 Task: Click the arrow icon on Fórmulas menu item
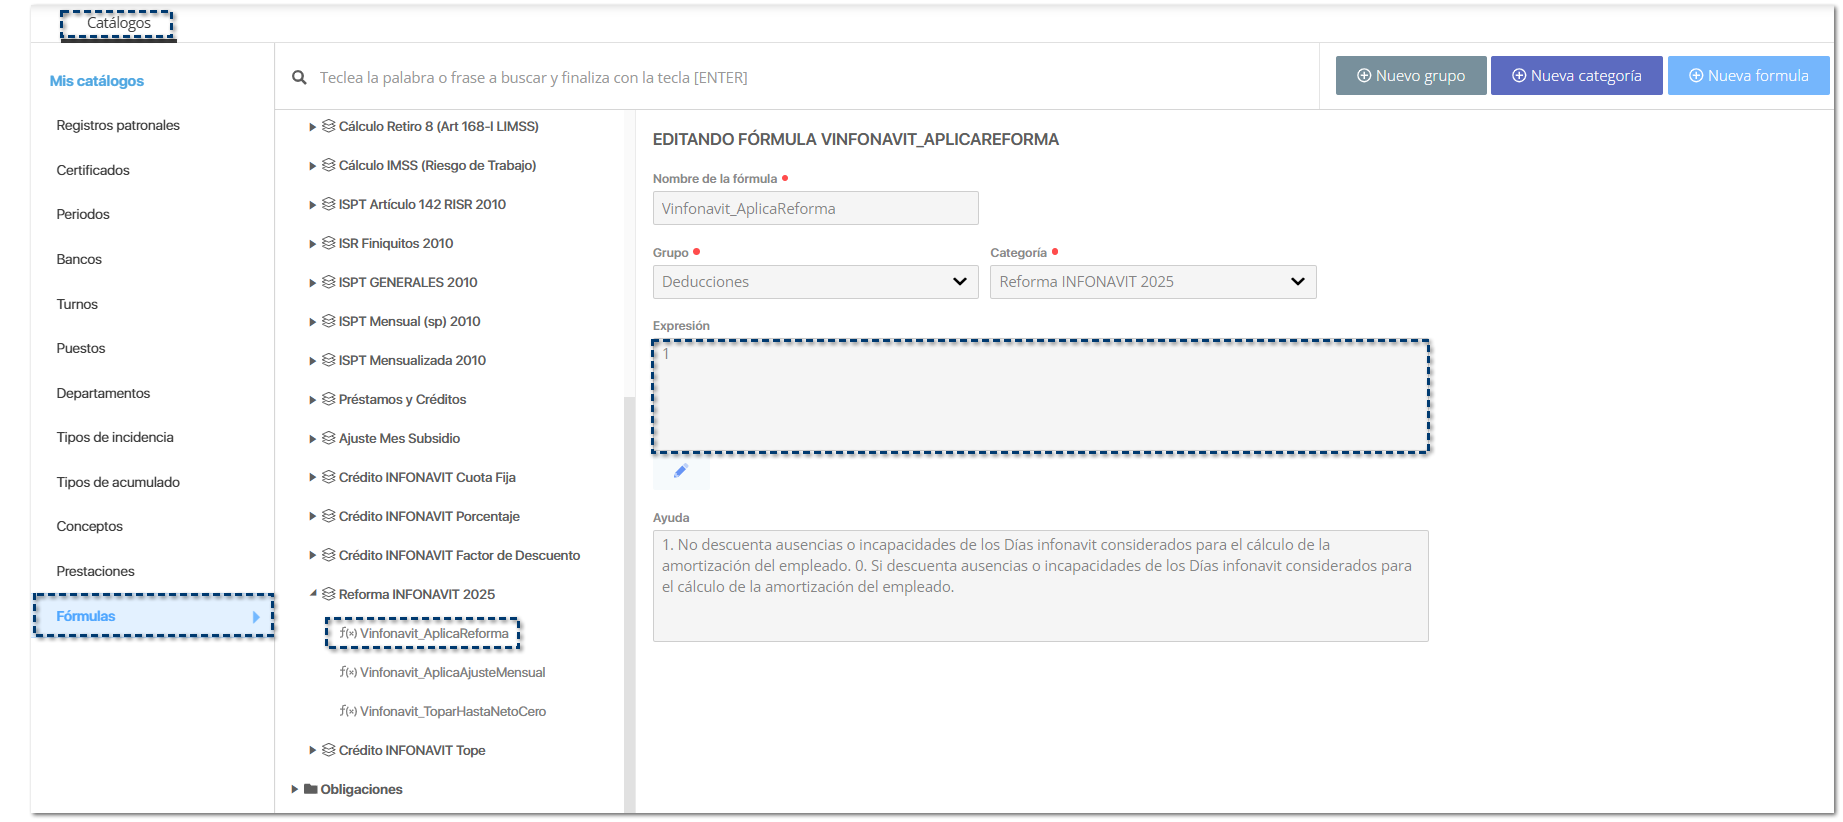256,617
